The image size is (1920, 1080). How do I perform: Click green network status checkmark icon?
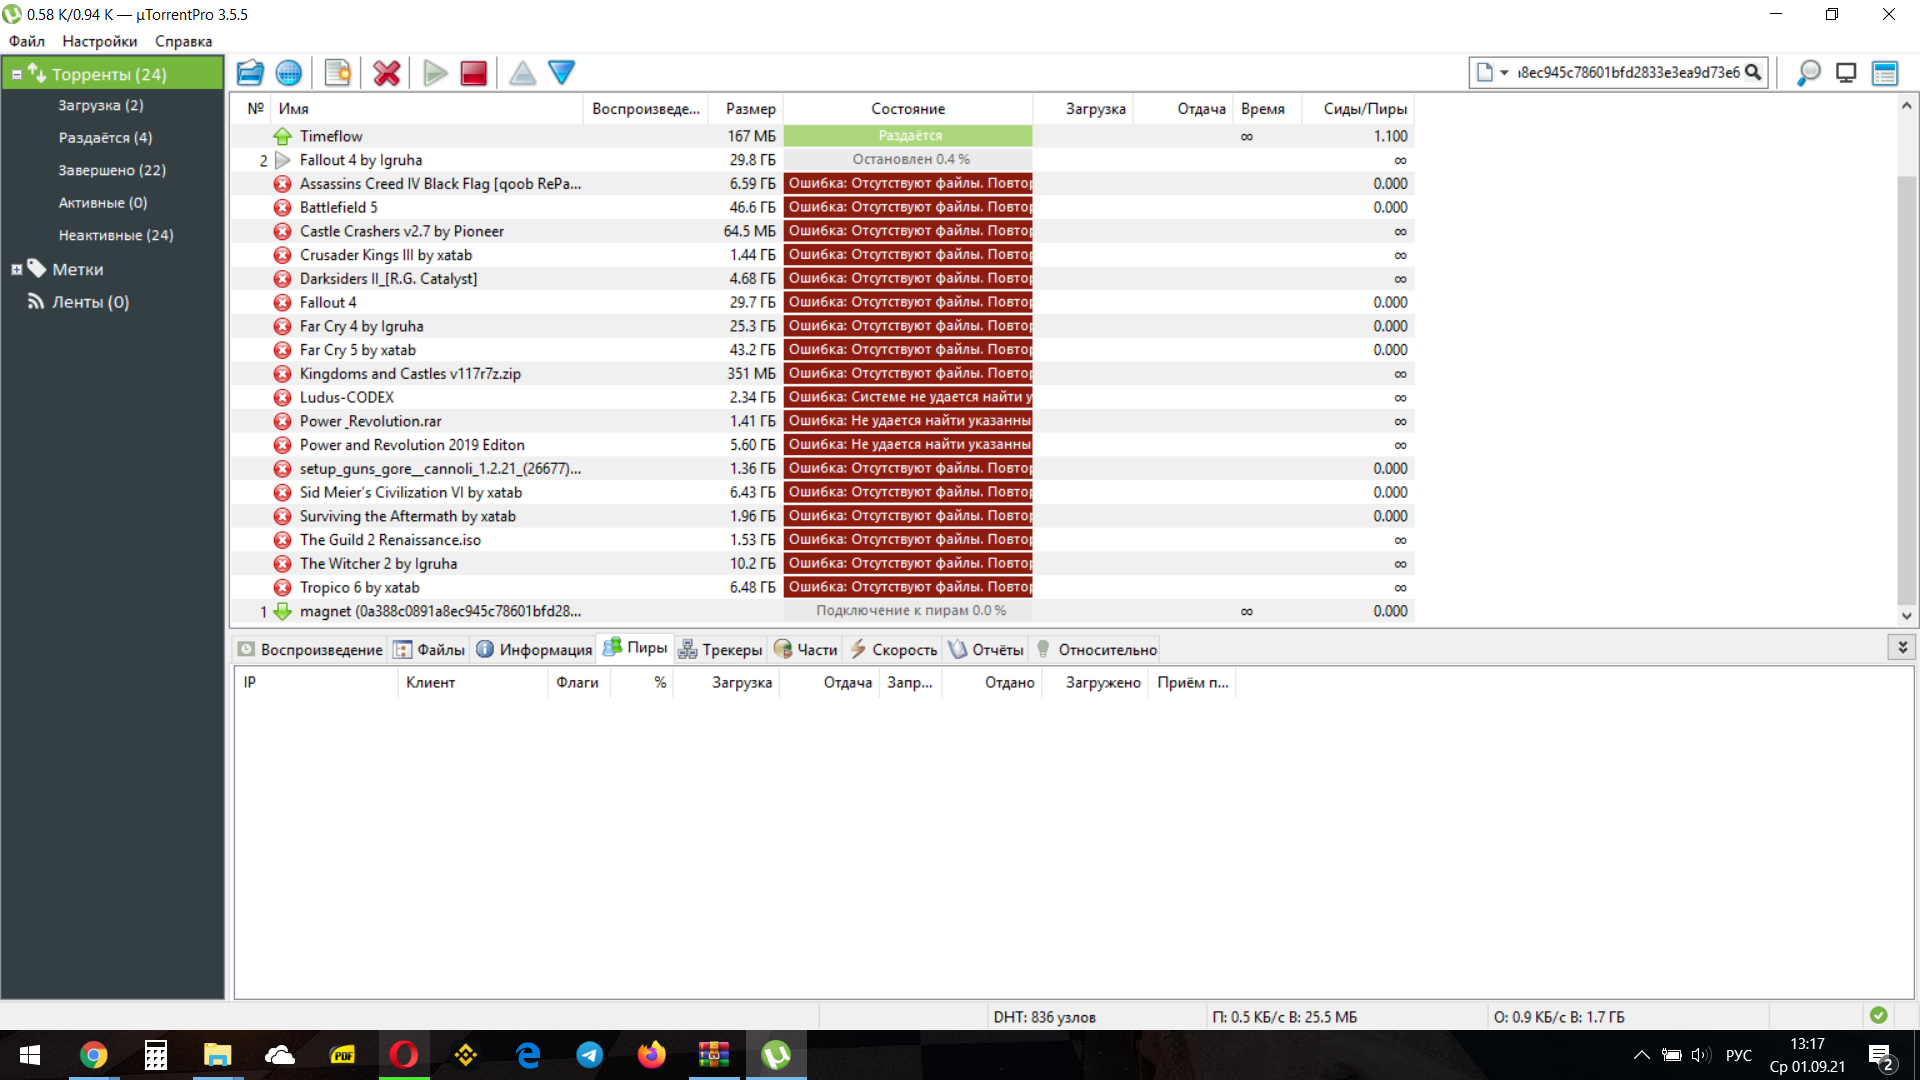coord(1879,1015)
